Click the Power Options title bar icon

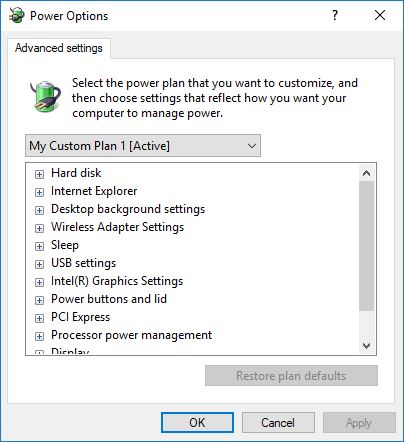17,15
